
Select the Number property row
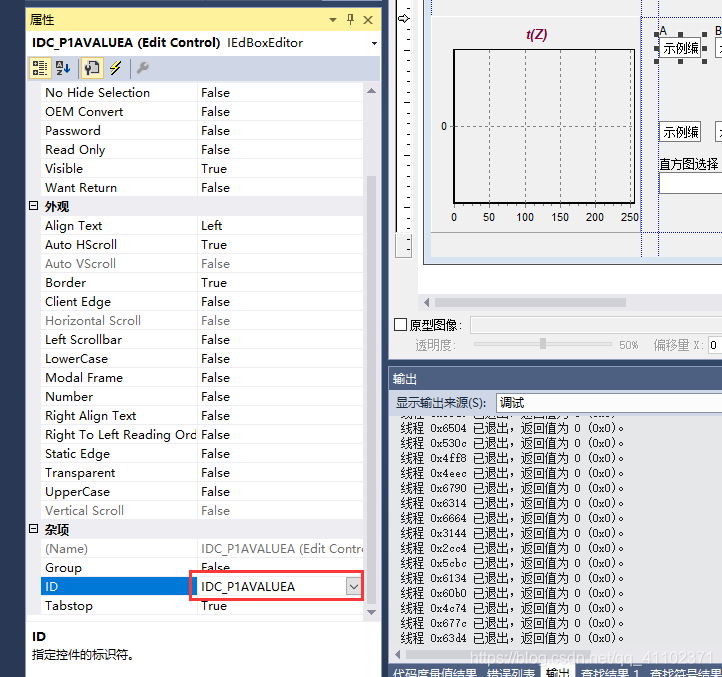pyautogui.click(x=202, y=397)
